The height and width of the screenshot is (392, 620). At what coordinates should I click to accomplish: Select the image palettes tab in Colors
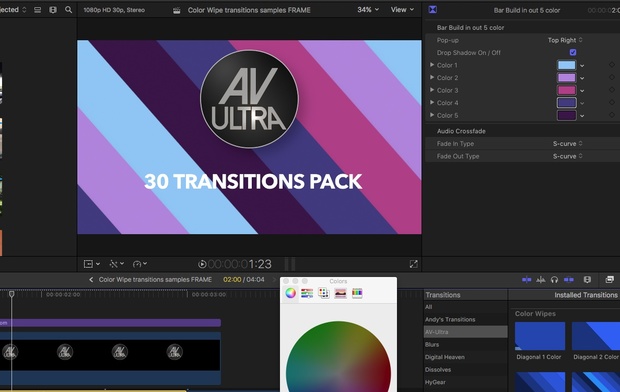click(340, 293)
